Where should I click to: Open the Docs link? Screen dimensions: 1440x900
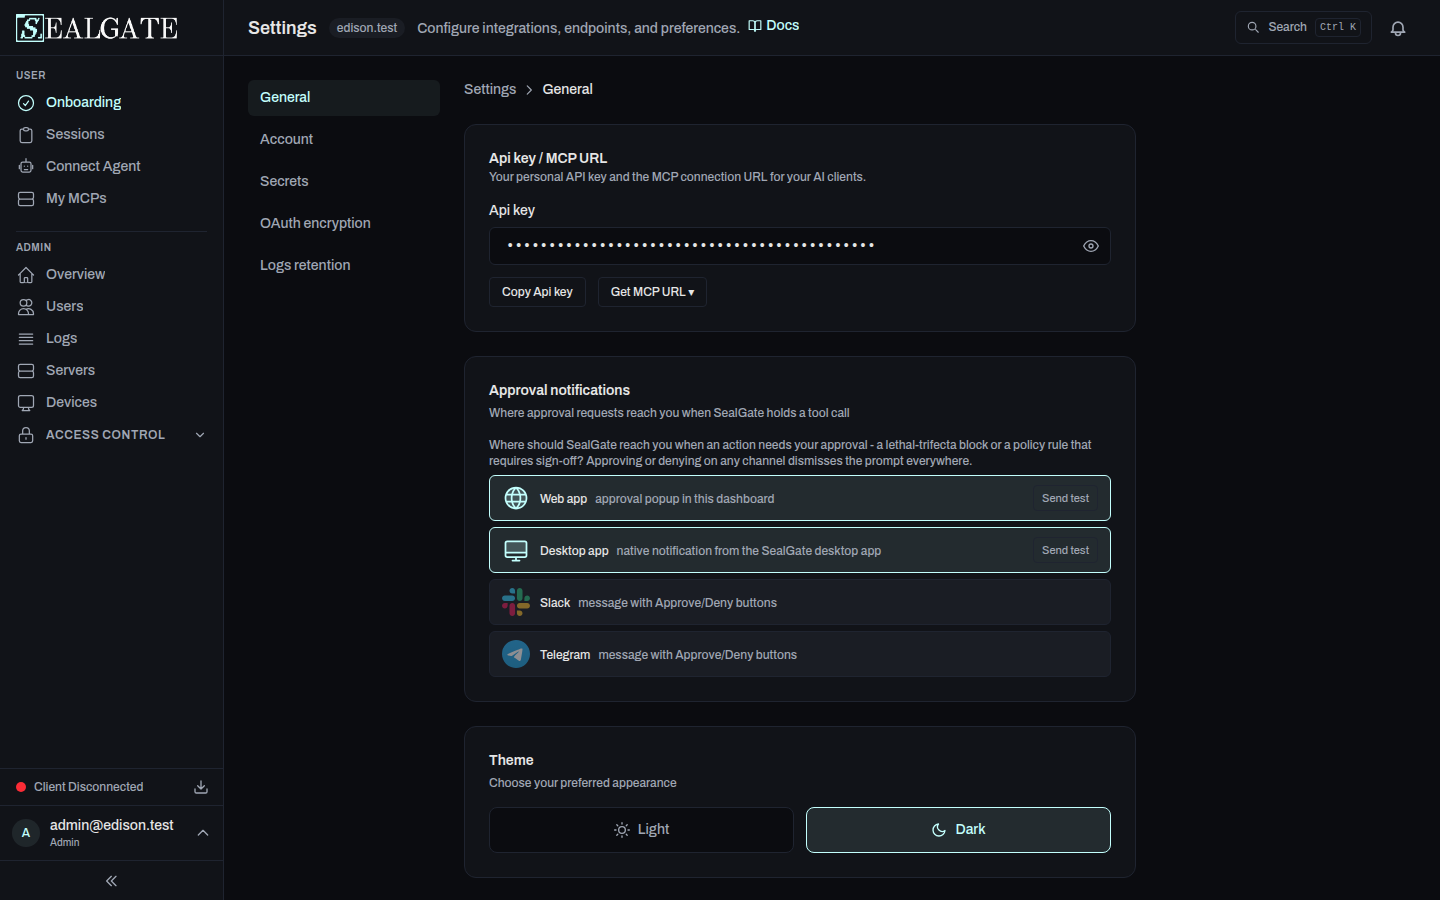(x=774, y=26)
